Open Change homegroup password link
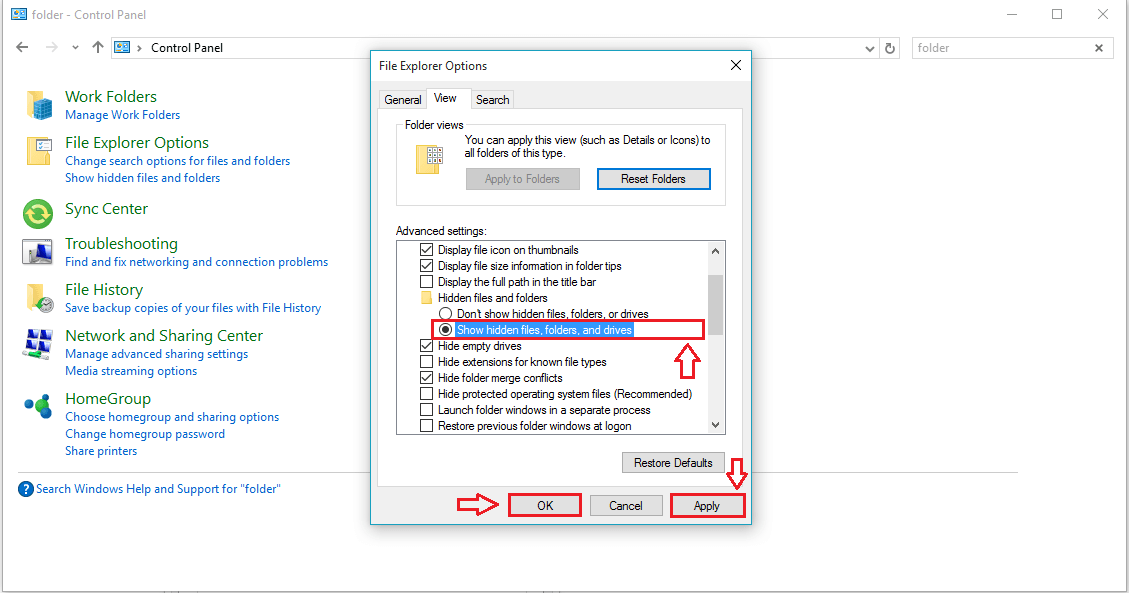The height and width of the screenshot is (593, 1129). (x=145, y=434)
